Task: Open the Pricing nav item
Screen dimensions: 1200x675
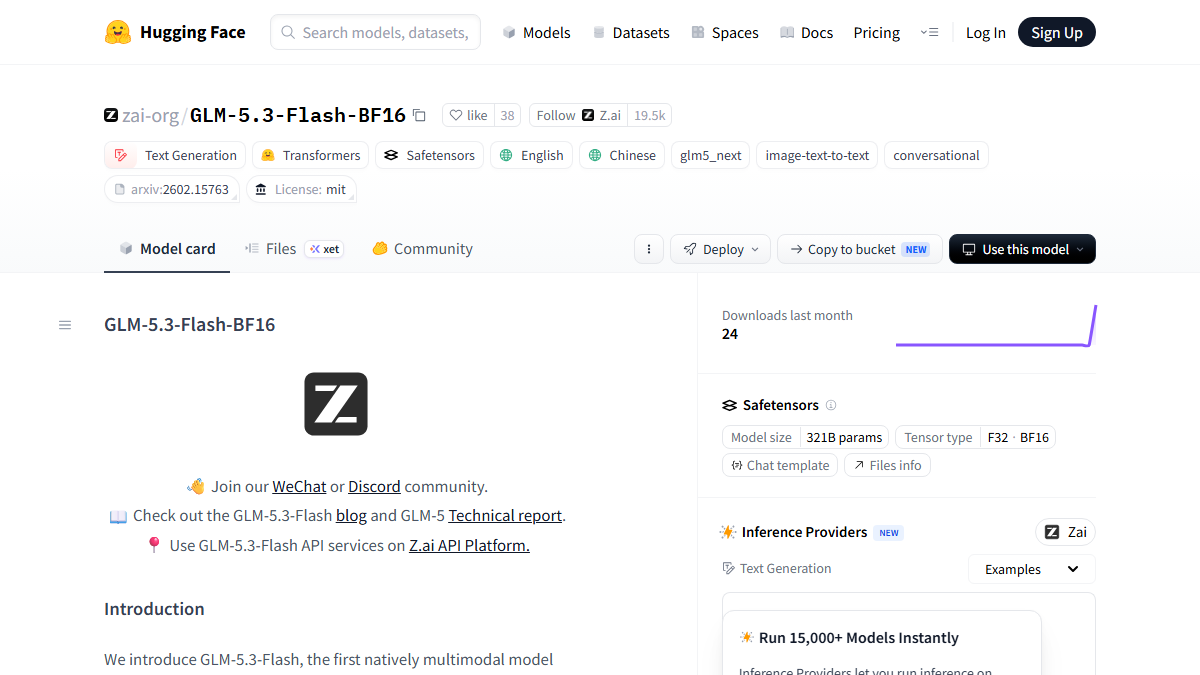Action: coord(876,32)
